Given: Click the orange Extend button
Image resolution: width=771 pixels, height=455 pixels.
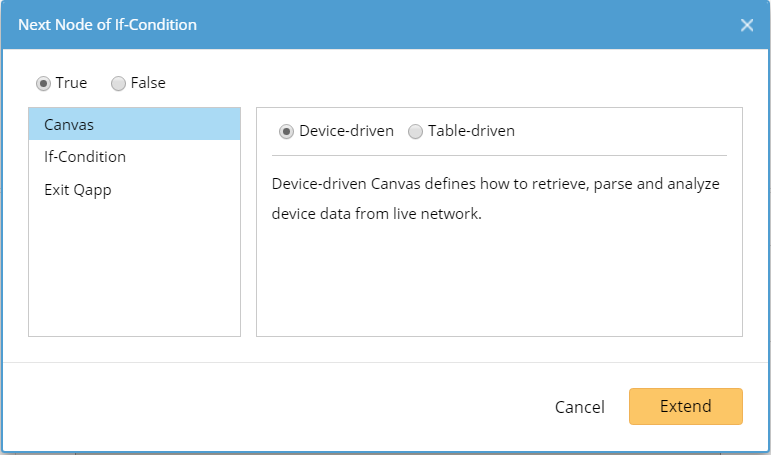Looking at the screenshot, I should (x=685, y=406).
